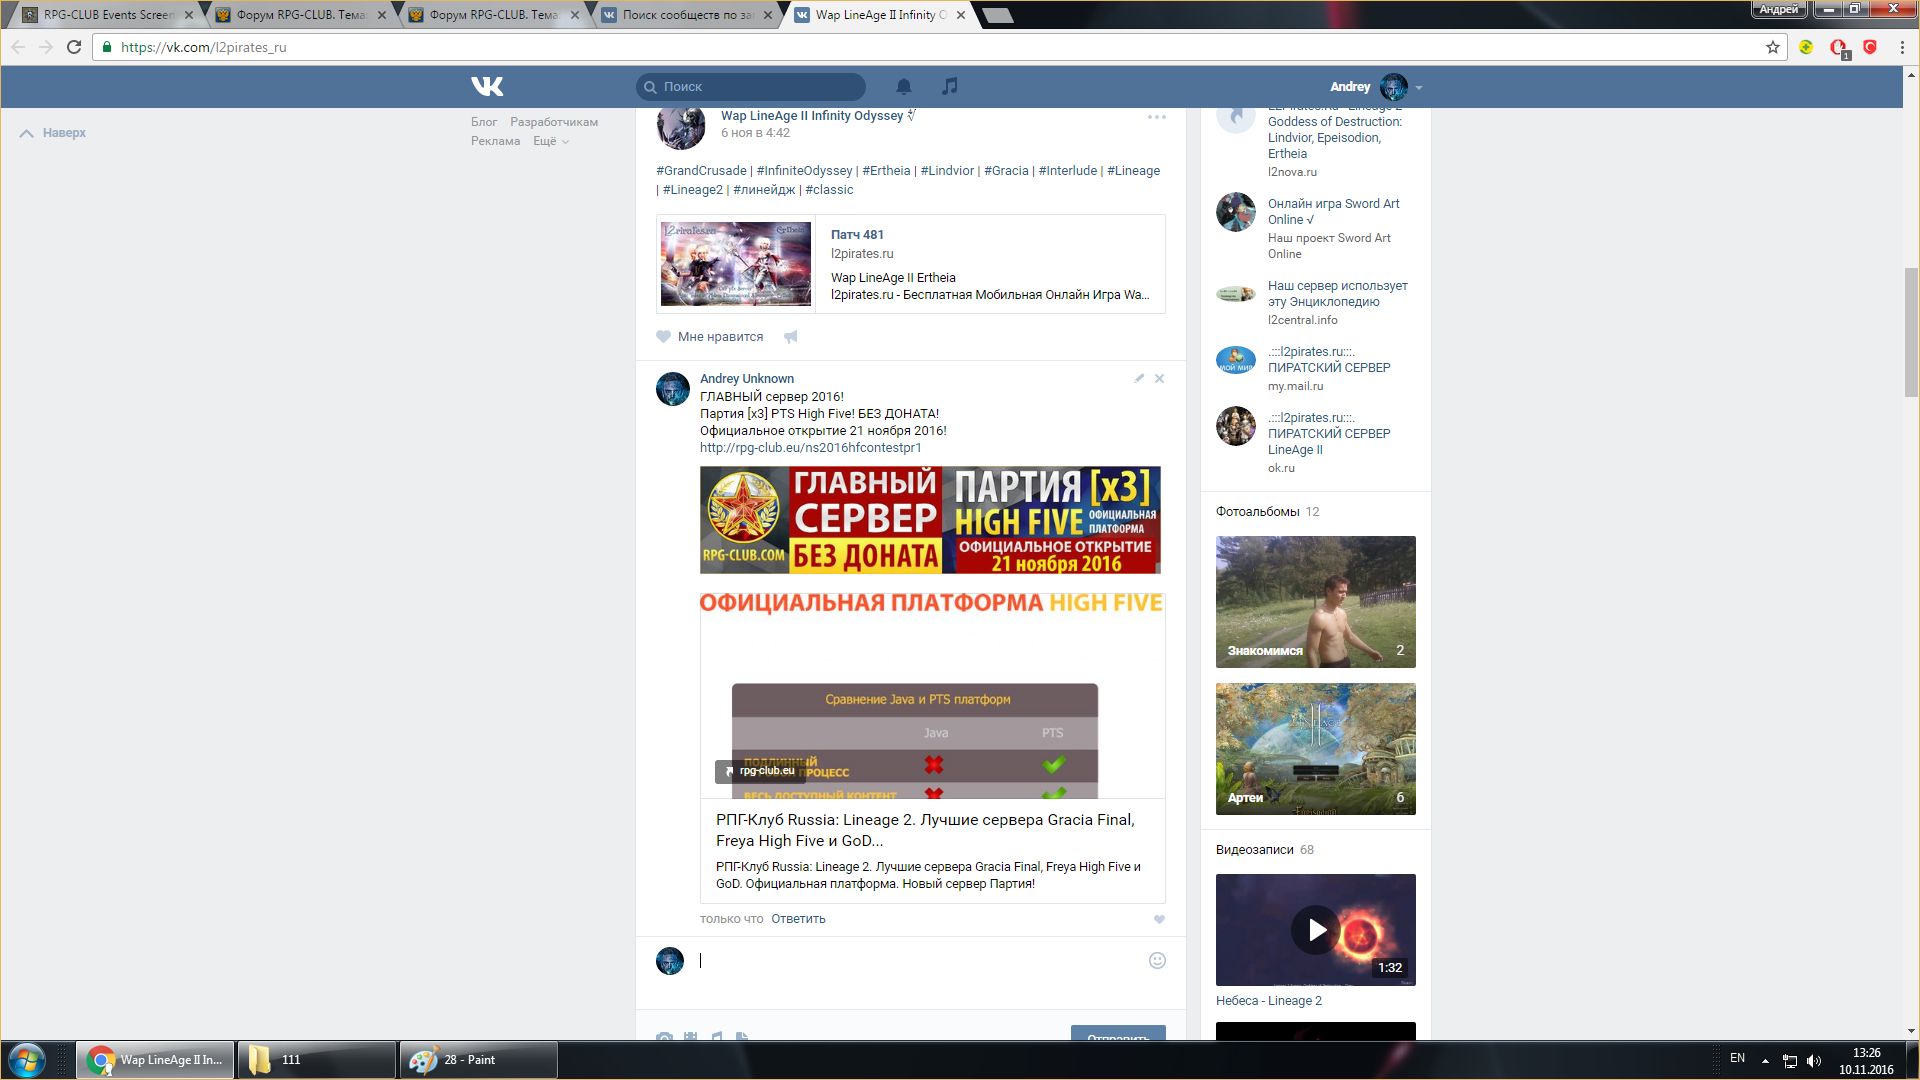The height and width of the screenshot is (1080, 1920).
Task: Expand the Andrey profile dropdown arrow
Action: tap(1419, 88)
